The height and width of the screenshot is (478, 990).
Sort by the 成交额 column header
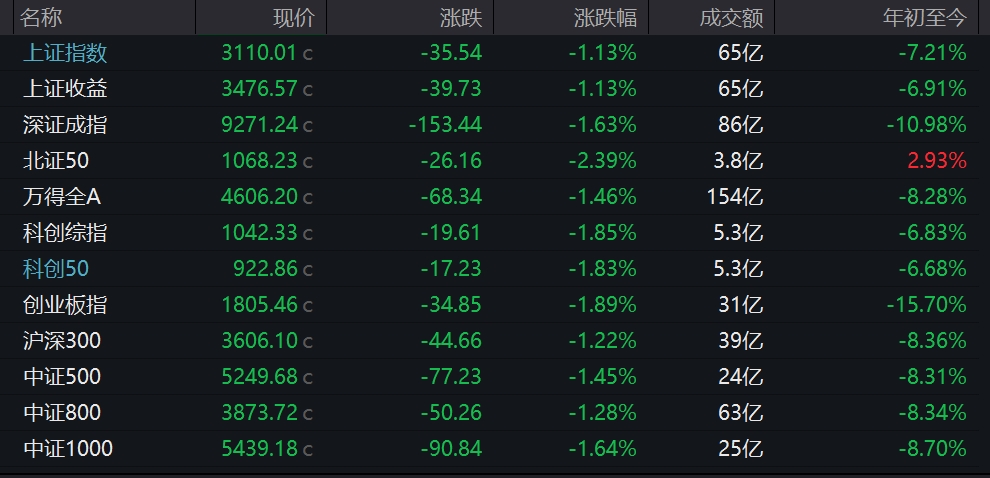pos(731,18)
